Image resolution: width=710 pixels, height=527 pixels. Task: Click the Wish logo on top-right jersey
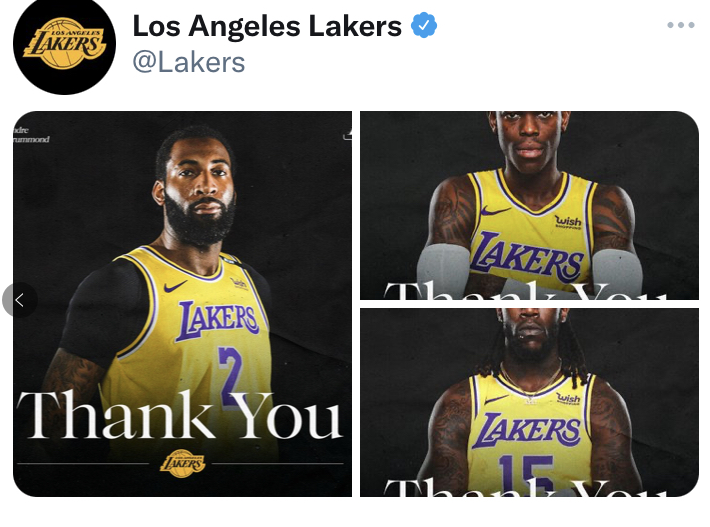click(x=568, y=222)
